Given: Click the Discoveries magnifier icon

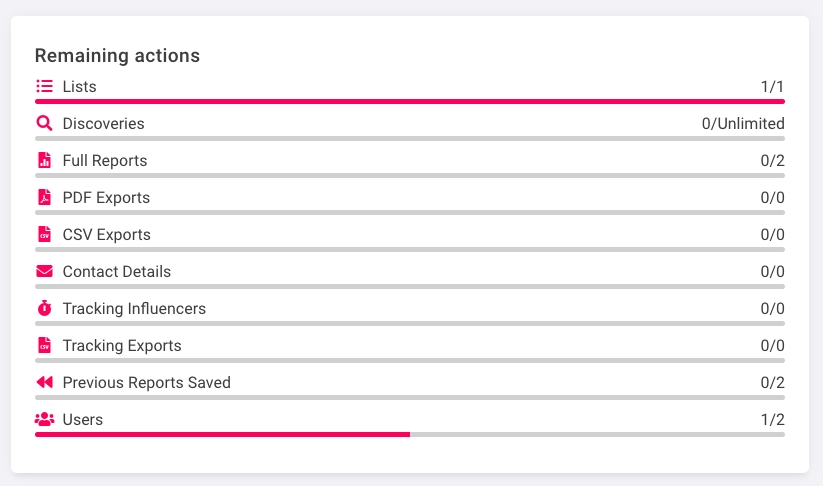Looking at the screenshot, I should (x=44, y=124).
